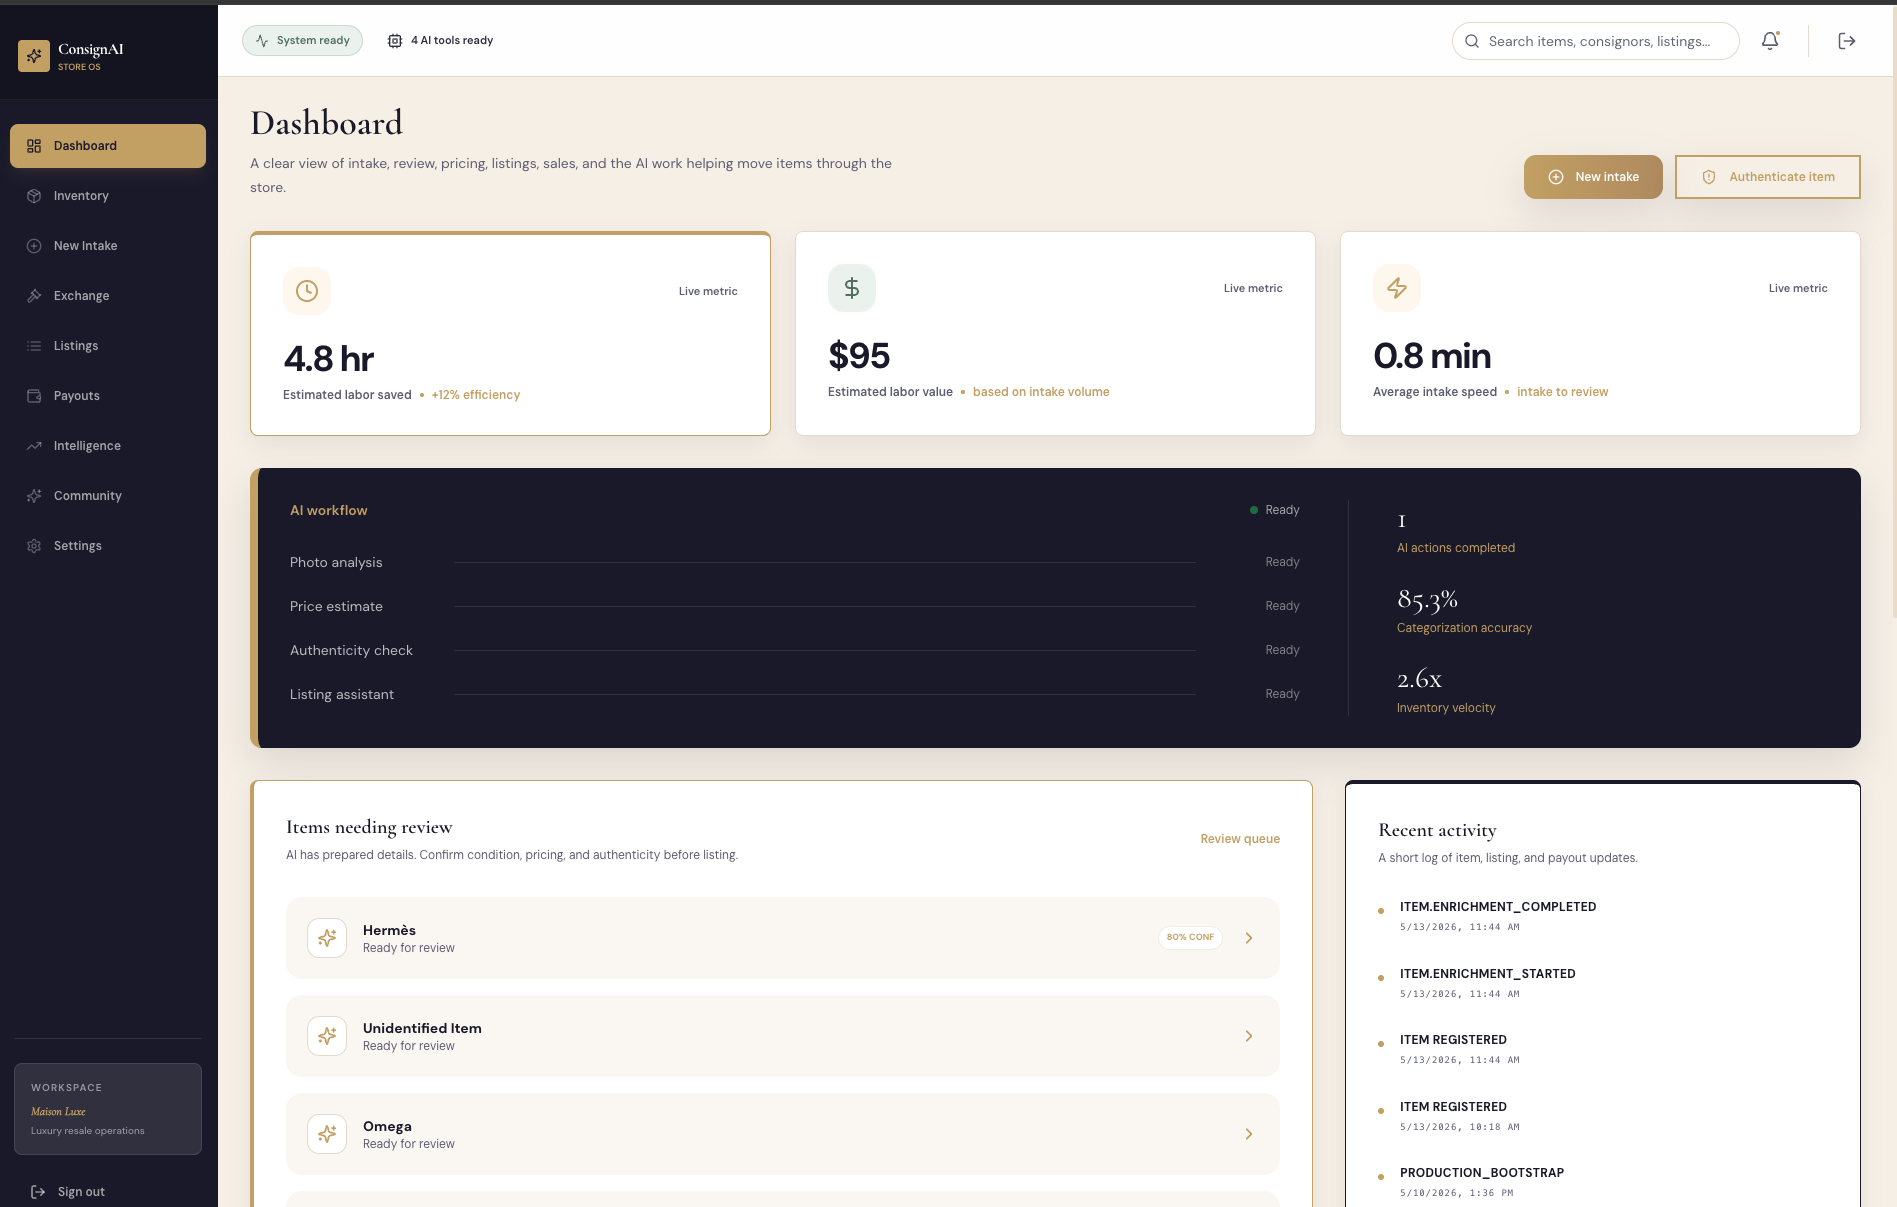
Task: Click the System ready status badge
Action: pos(302,41)
